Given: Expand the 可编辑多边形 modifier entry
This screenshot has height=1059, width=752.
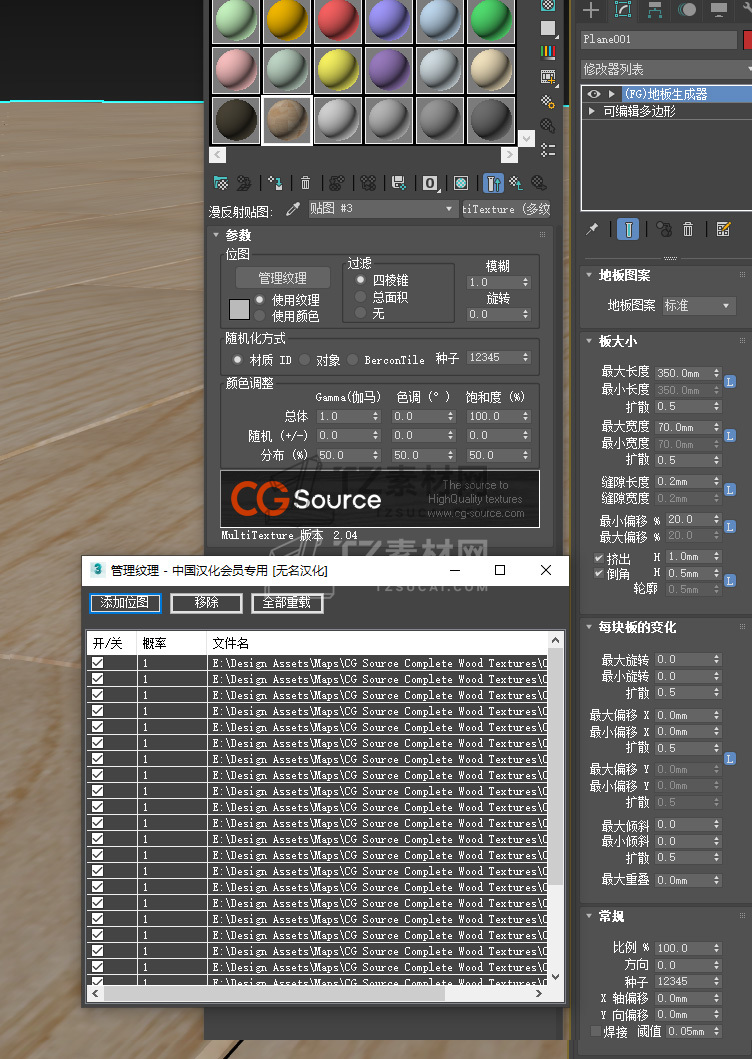Looking at the screenshot, I should 593,112.
